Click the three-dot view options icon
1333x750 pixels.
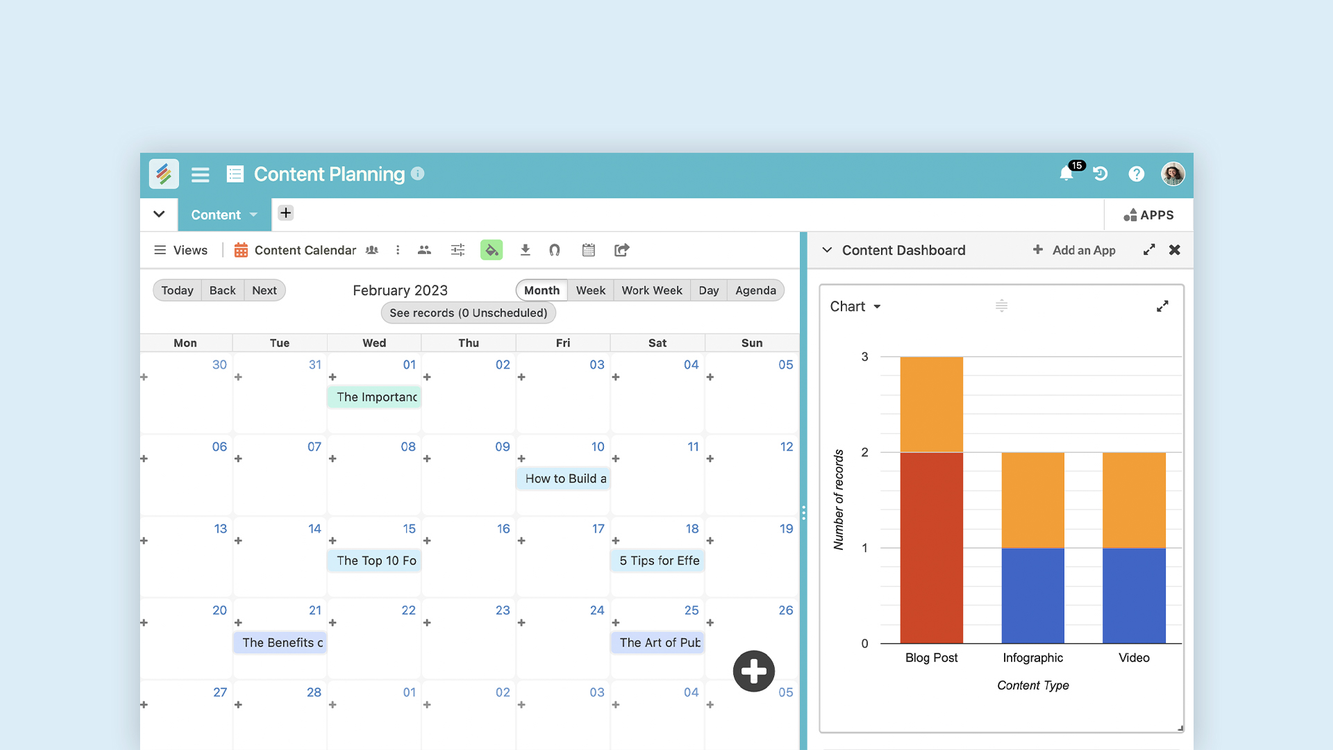coord(398,250)
